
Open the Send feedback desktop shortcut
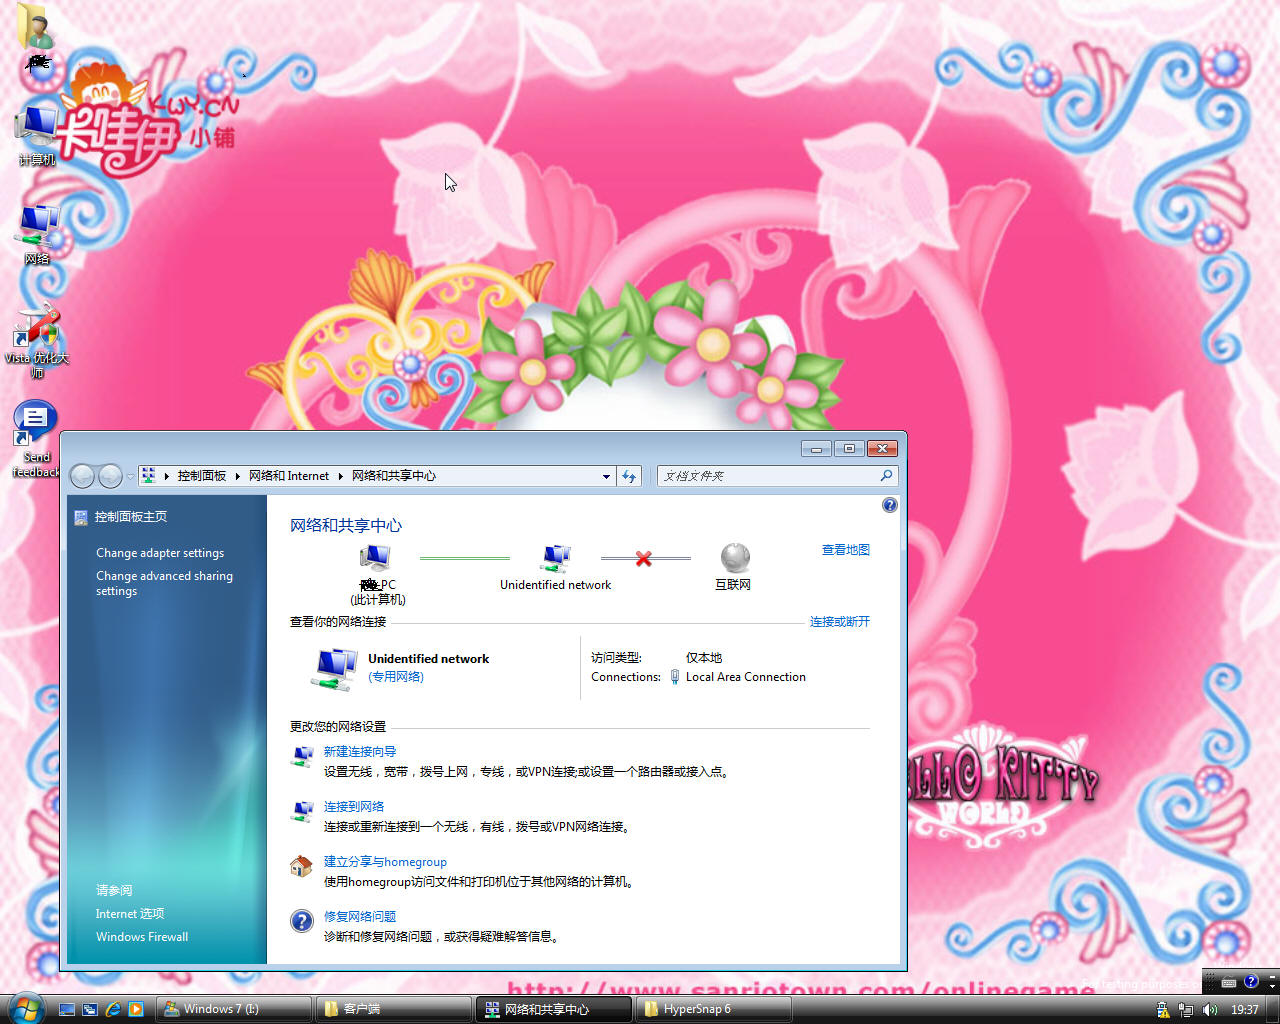tap(35, 440)
